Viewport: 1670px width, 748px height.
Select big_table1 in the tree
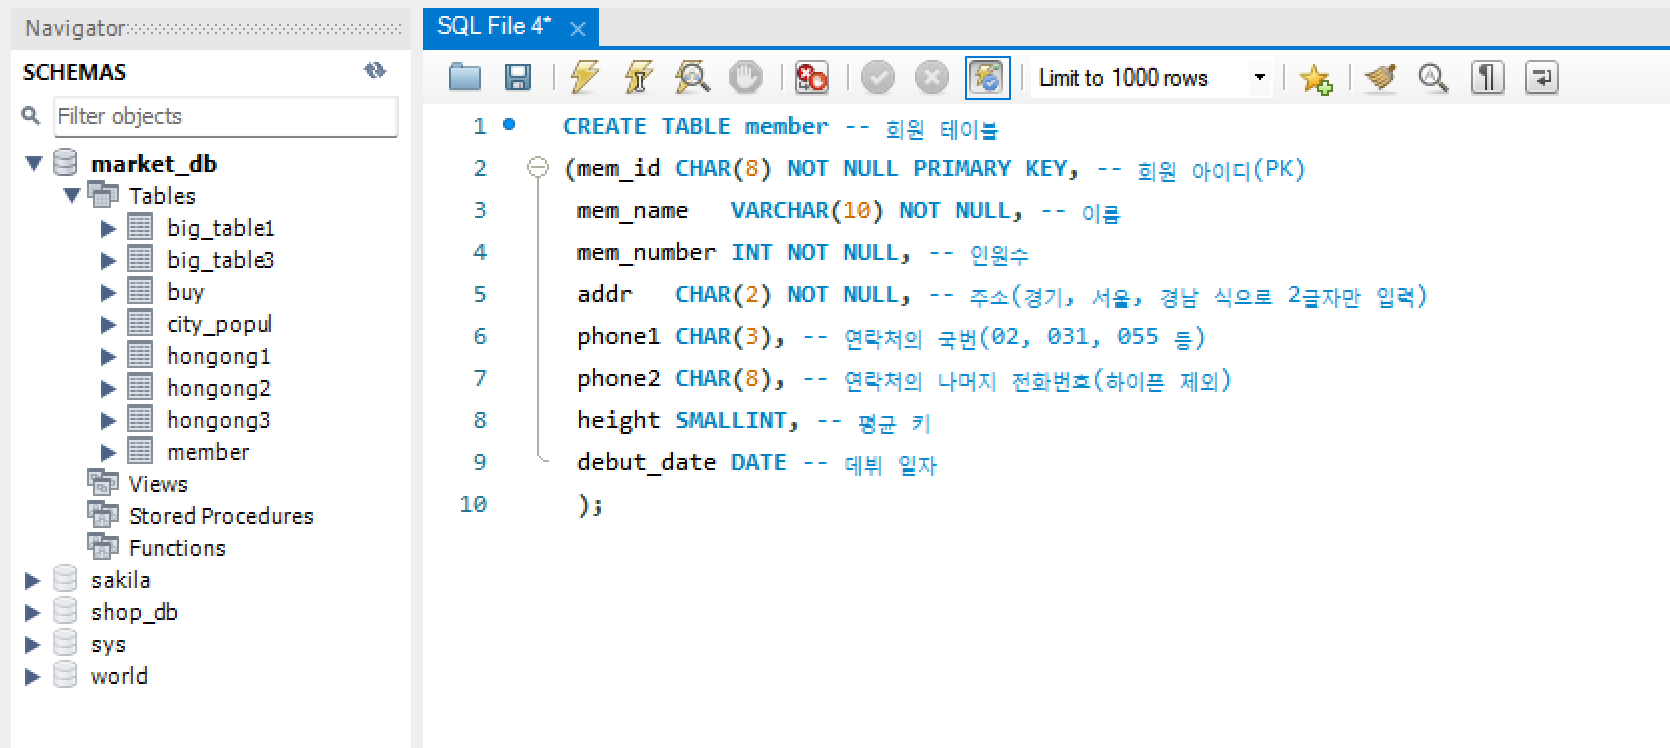point(220,228)
